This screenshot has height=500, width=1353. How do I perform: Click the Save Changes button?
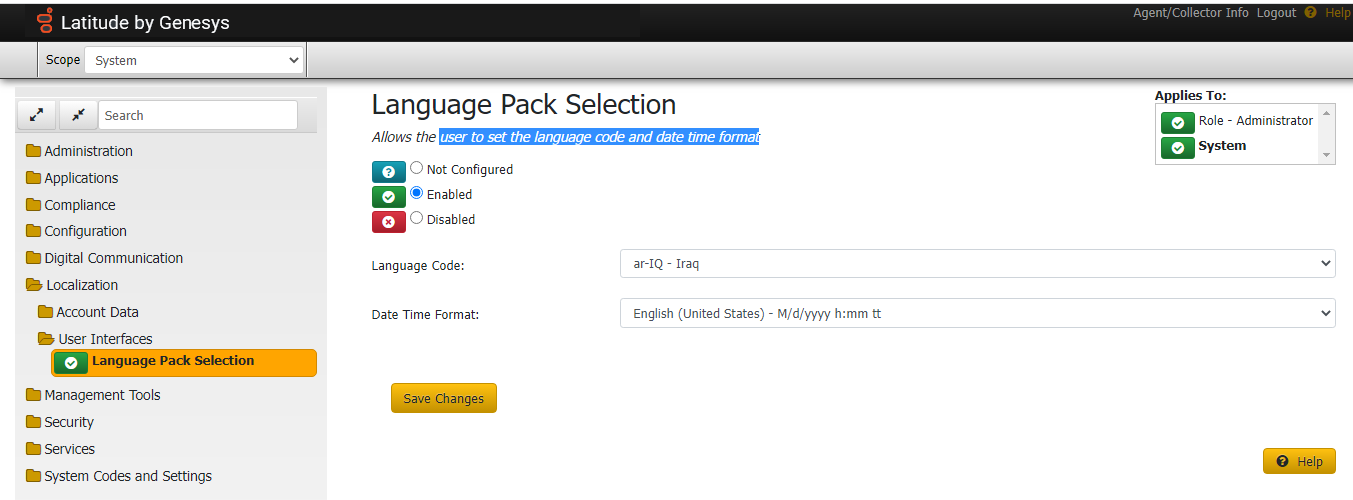pos(443,398)
